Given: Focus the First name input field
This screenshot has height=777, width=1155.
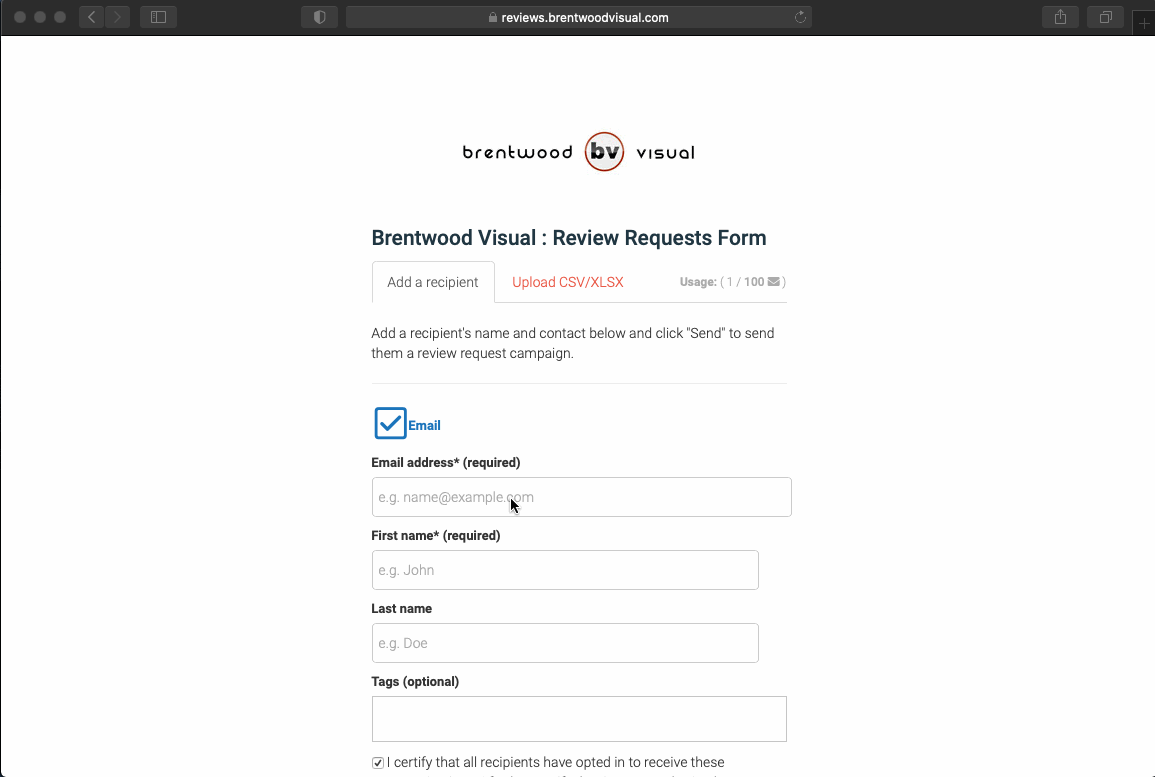Looking at the screenshot, I should (x=565, y=570).
